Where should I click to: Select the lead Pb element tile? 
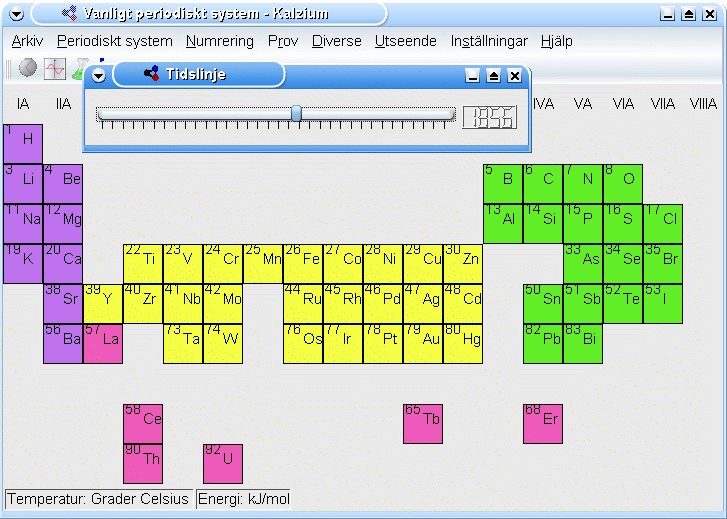(x=543, y=344)
